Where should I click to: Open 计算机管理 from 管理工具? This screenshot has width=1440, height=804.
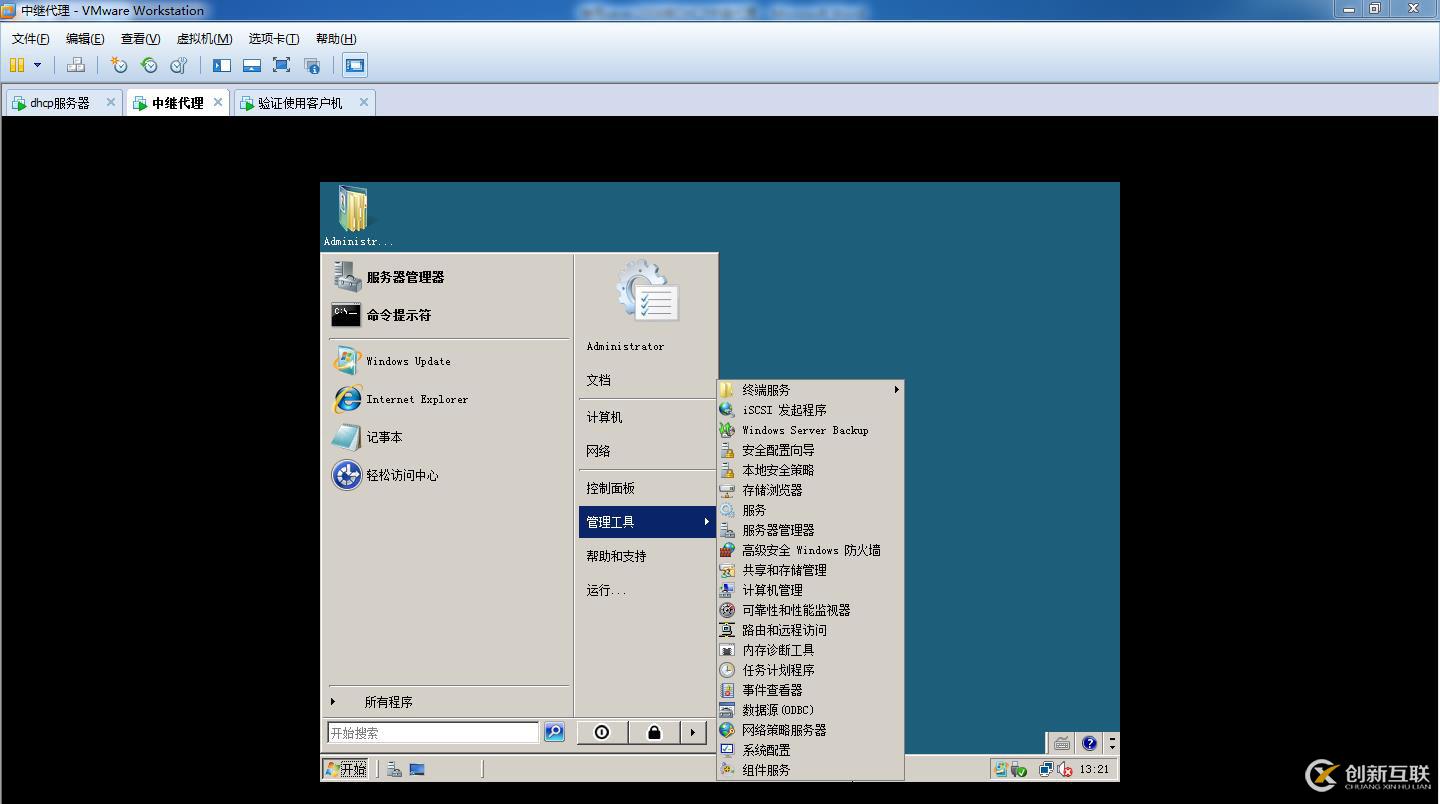point(810,590)
